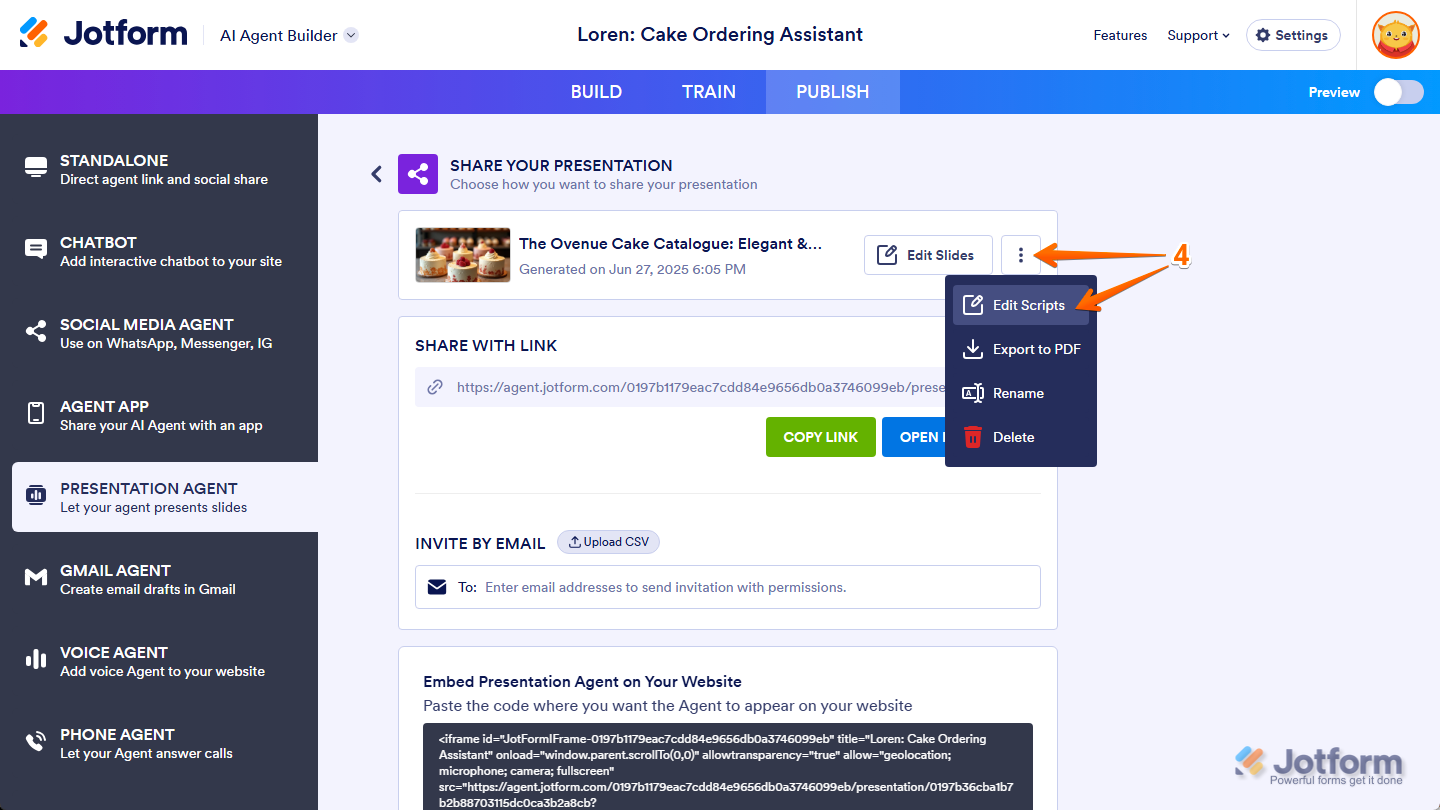Open the Voice Agent option
Viewport: 1440px width, 810px height.
[x=165, y=661]
